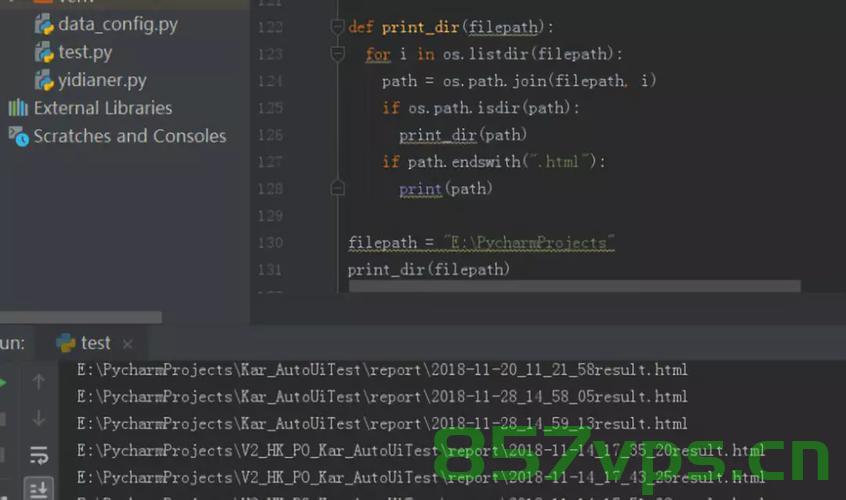Image resolution: width=846 pixels, height=500 pixels.
Task: Collapse the for loop fold marker
Action: point(337,53)
